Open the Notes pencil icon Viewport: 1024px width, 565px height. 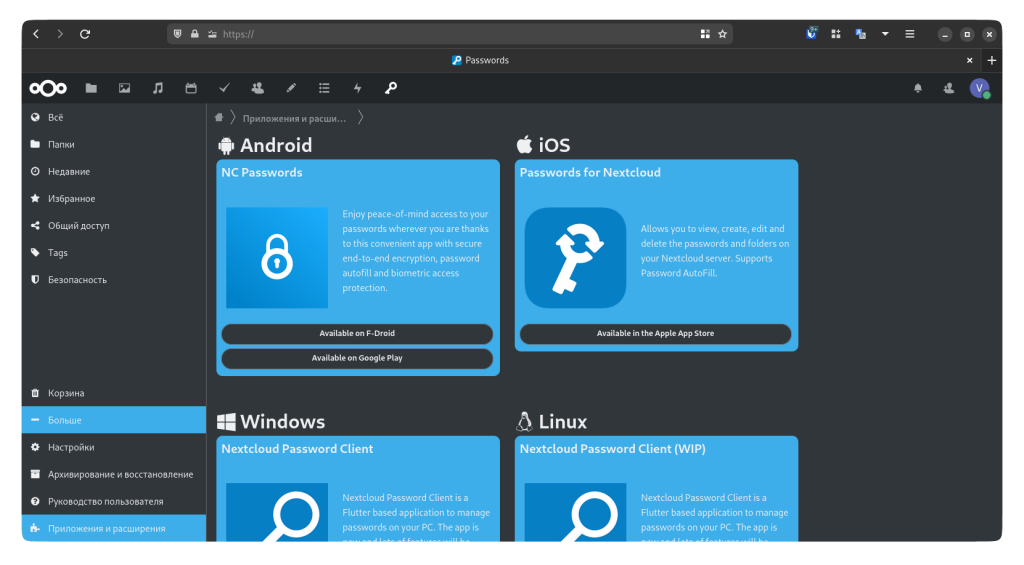pyautogui.click(x=291, y=88)
